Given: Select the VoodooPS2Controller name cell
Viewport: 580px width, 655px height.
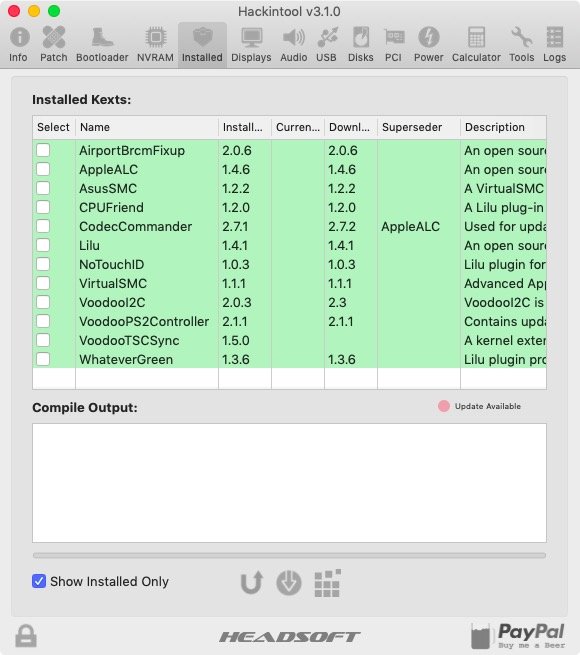Looking at the screenshot, I should pyautogui.click(x=144, y=322).
